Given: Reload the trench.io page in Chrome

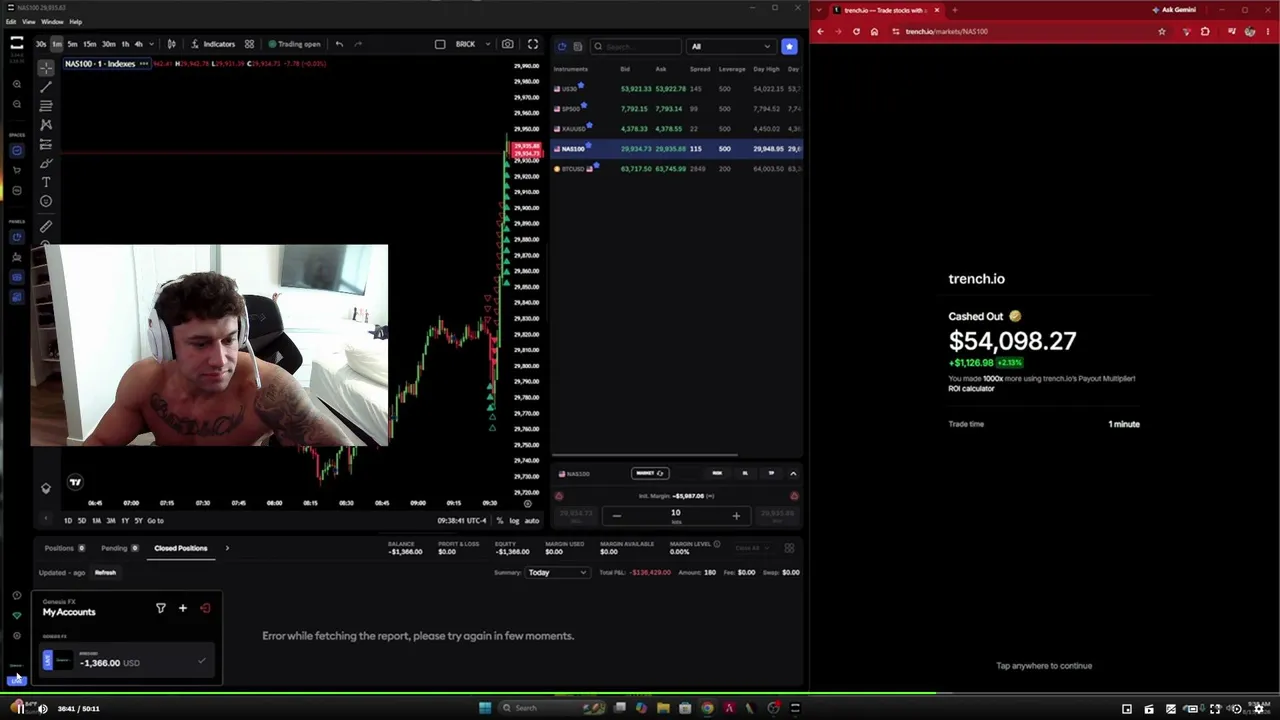Looking at the screenshot, I should [x=856, y=31].
